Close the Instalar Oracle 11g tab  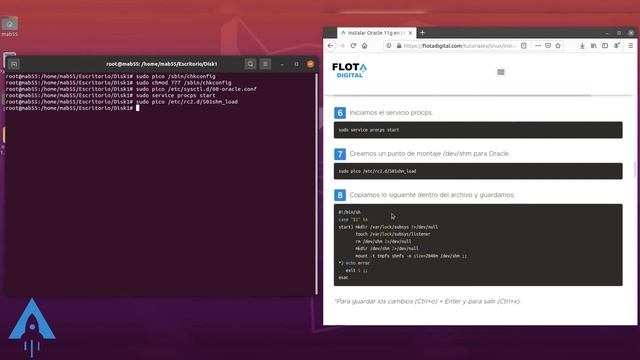pyautogui.click(x=410, y=33)
